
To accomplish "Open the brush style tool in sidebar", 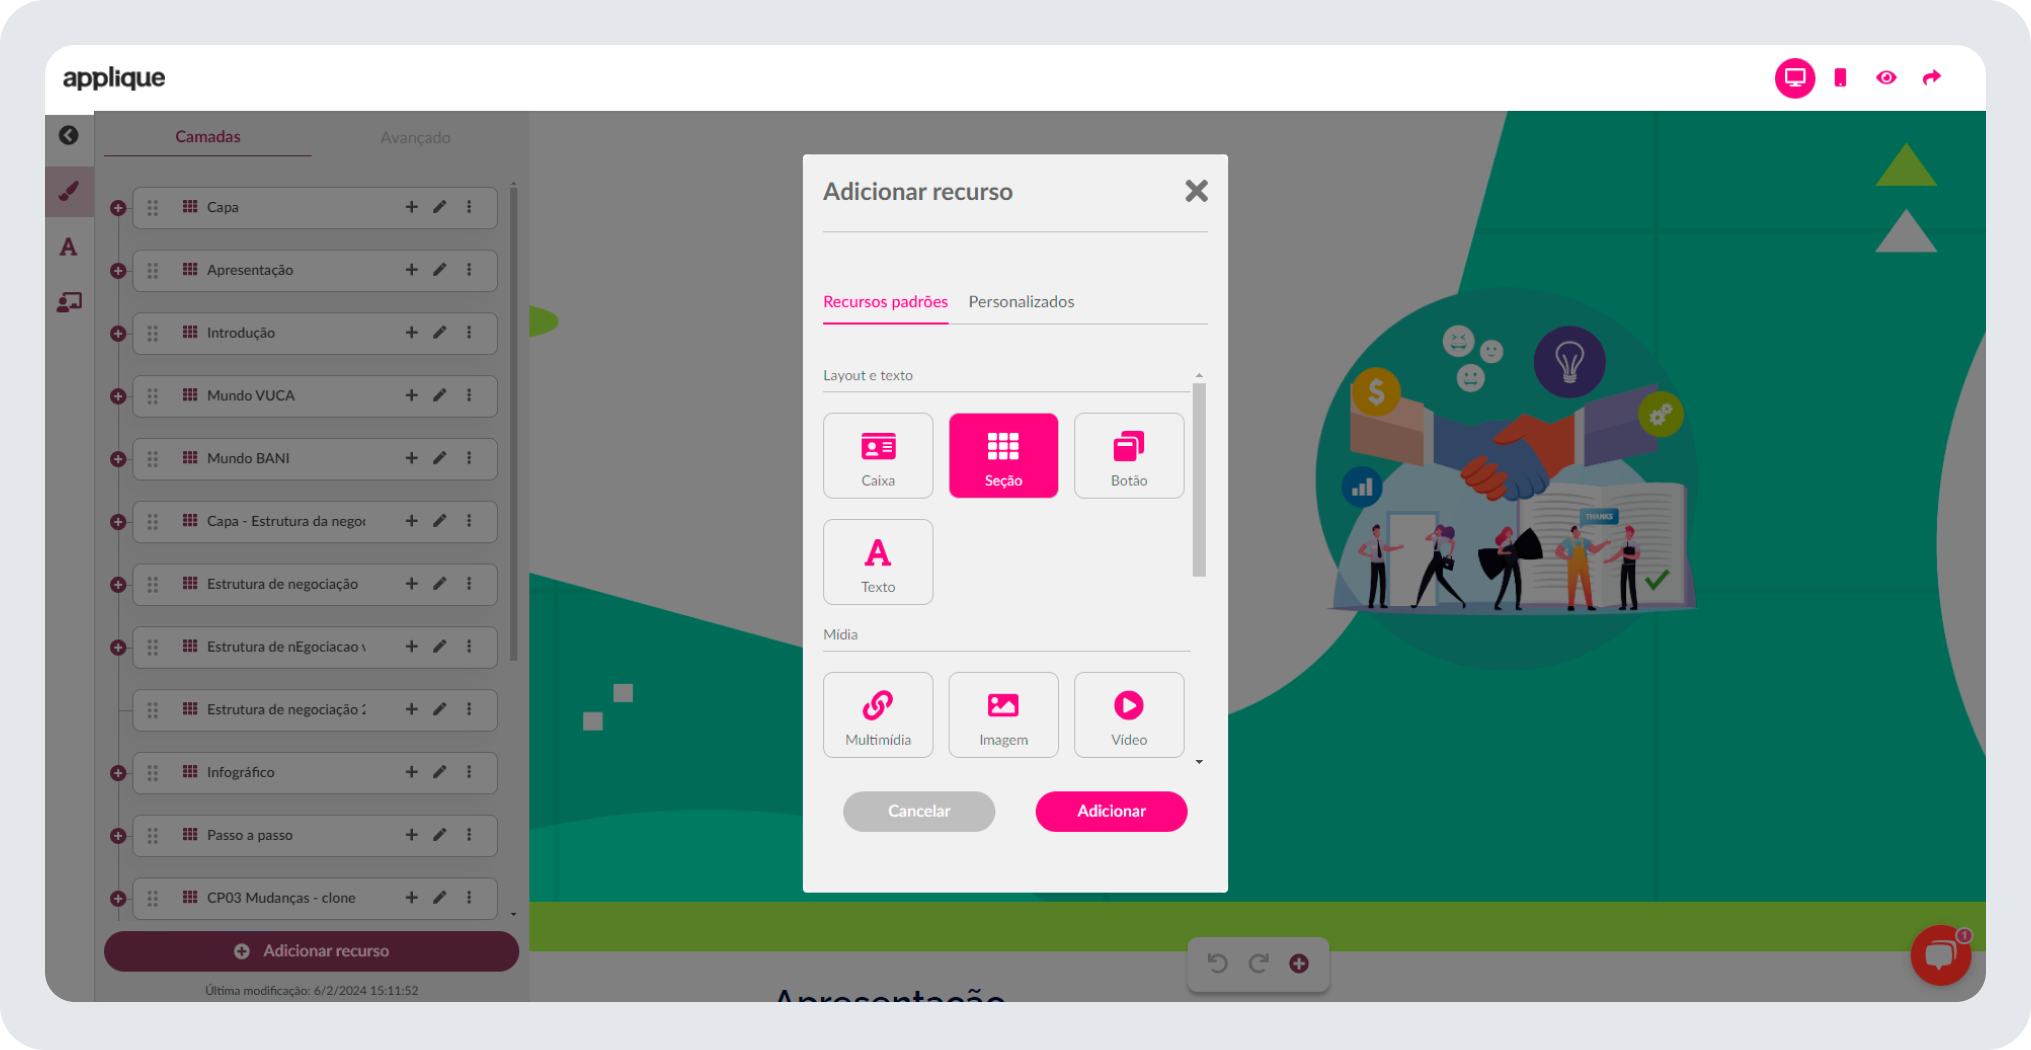I will (69, 191).
